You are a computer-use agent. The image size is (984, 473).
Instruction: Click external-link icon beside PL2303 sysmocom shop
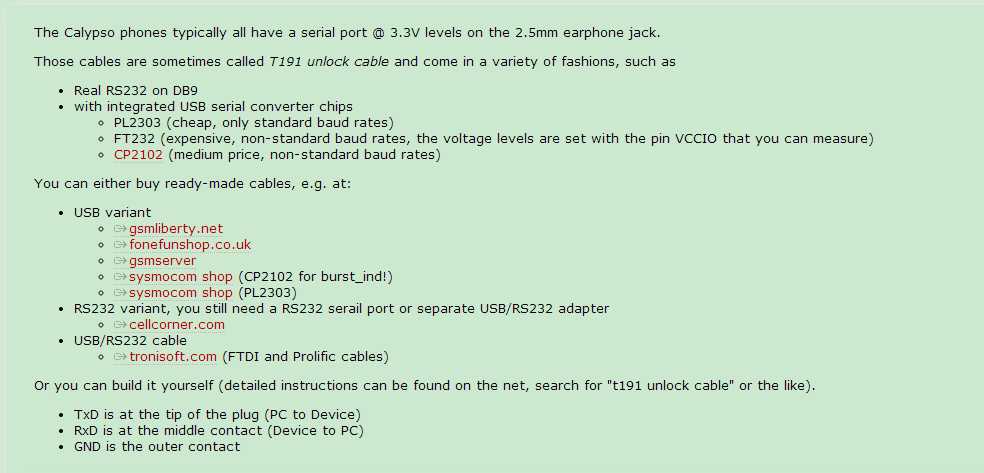[x=120, y=293]
